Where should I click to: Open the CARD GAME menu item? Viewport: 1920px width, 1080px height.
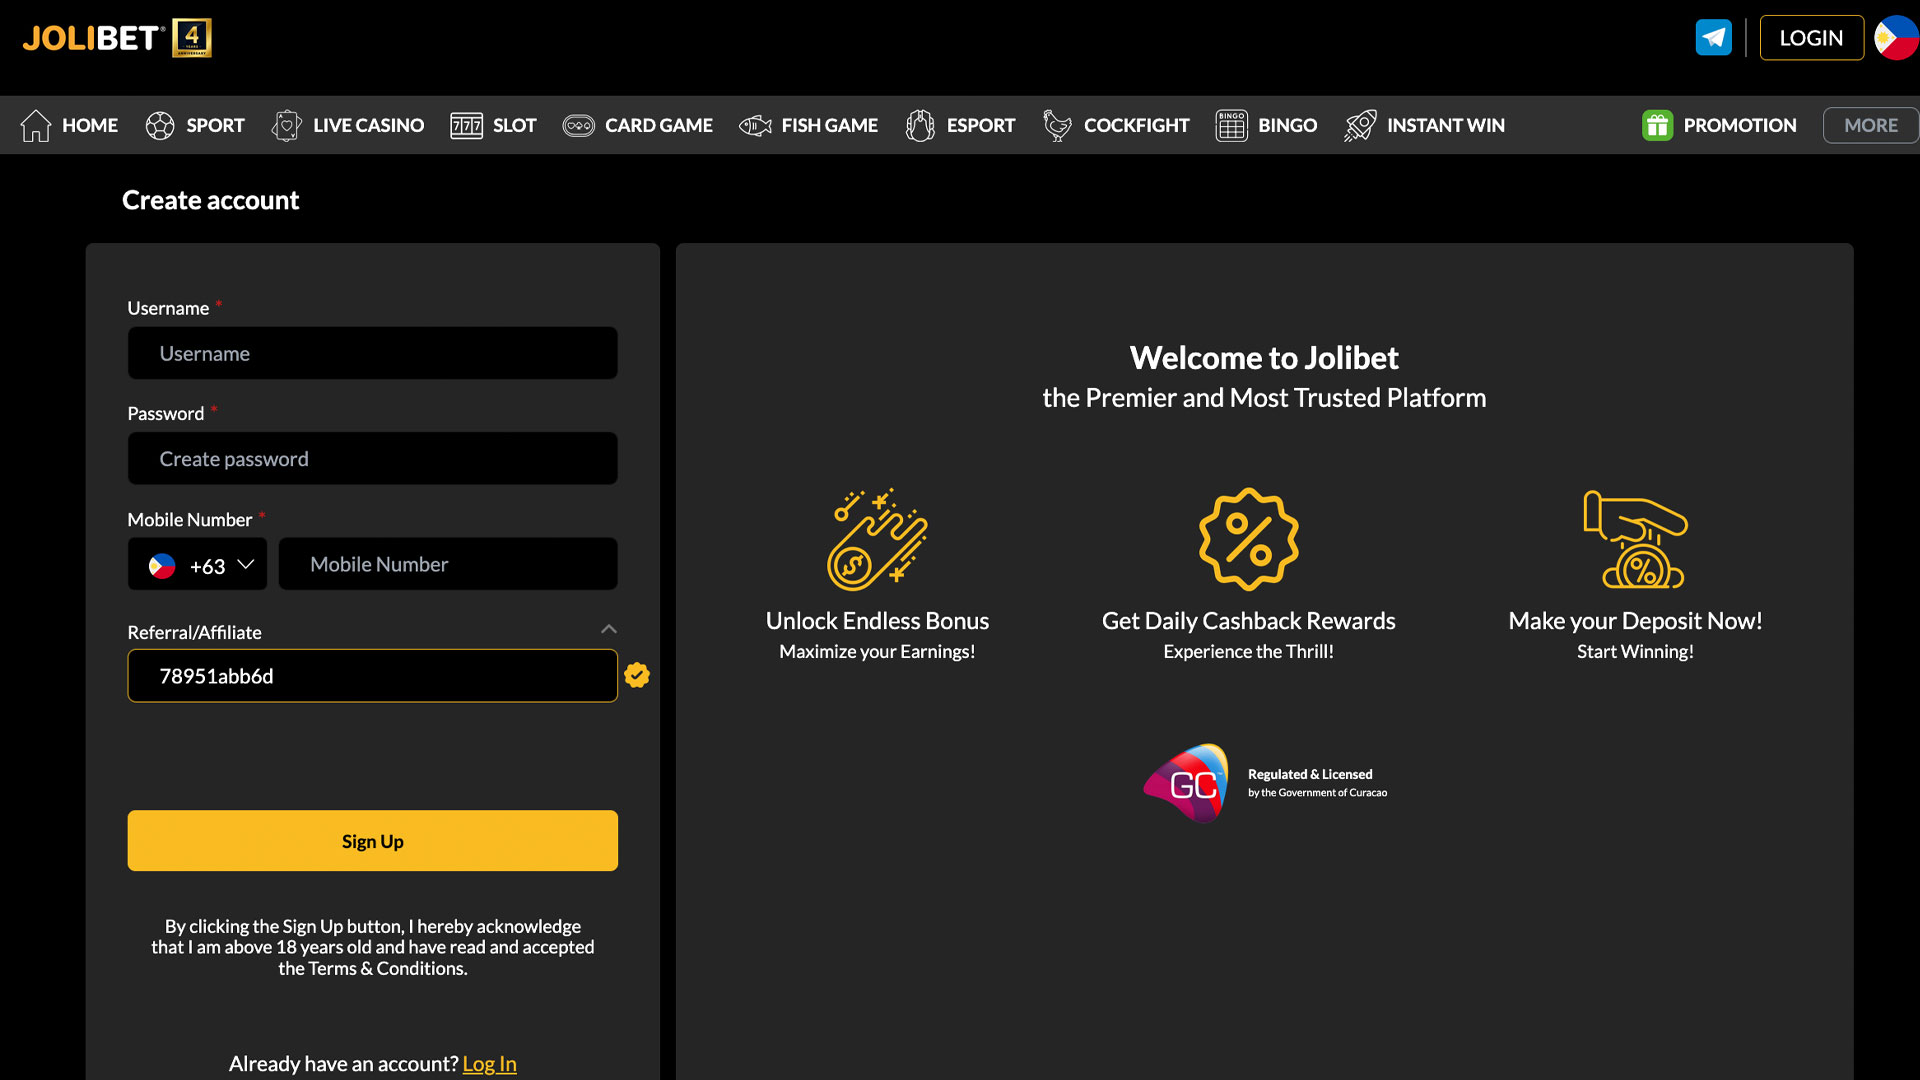pyautogui.click(x=658, y=125)
